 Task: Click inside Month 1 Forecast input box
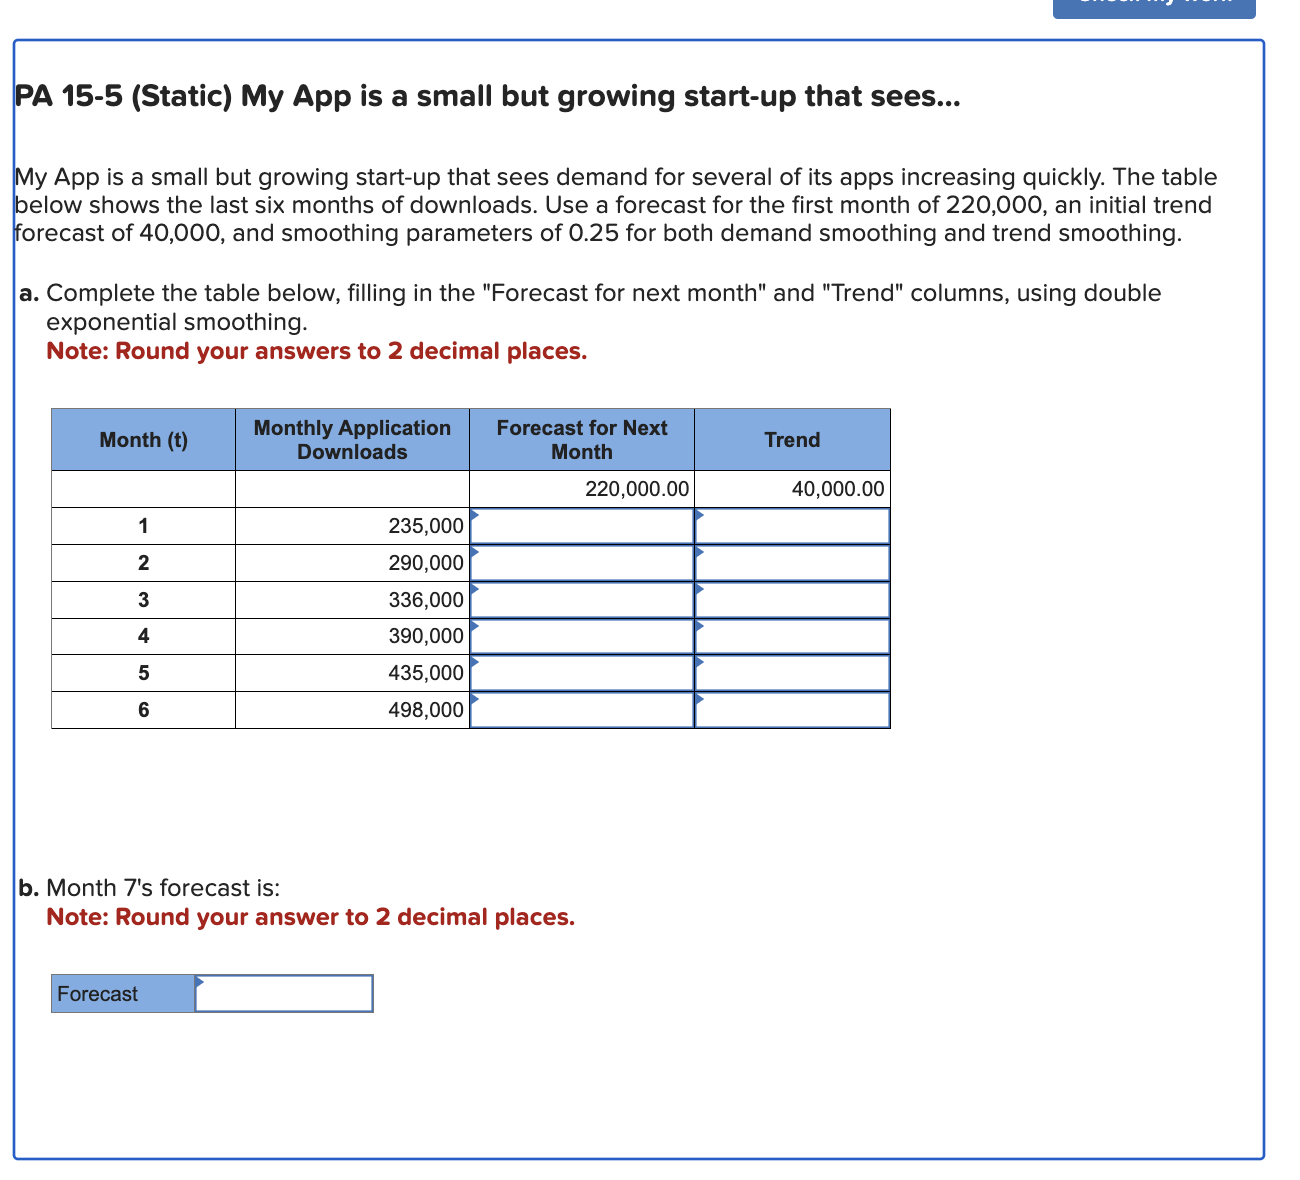582,525
